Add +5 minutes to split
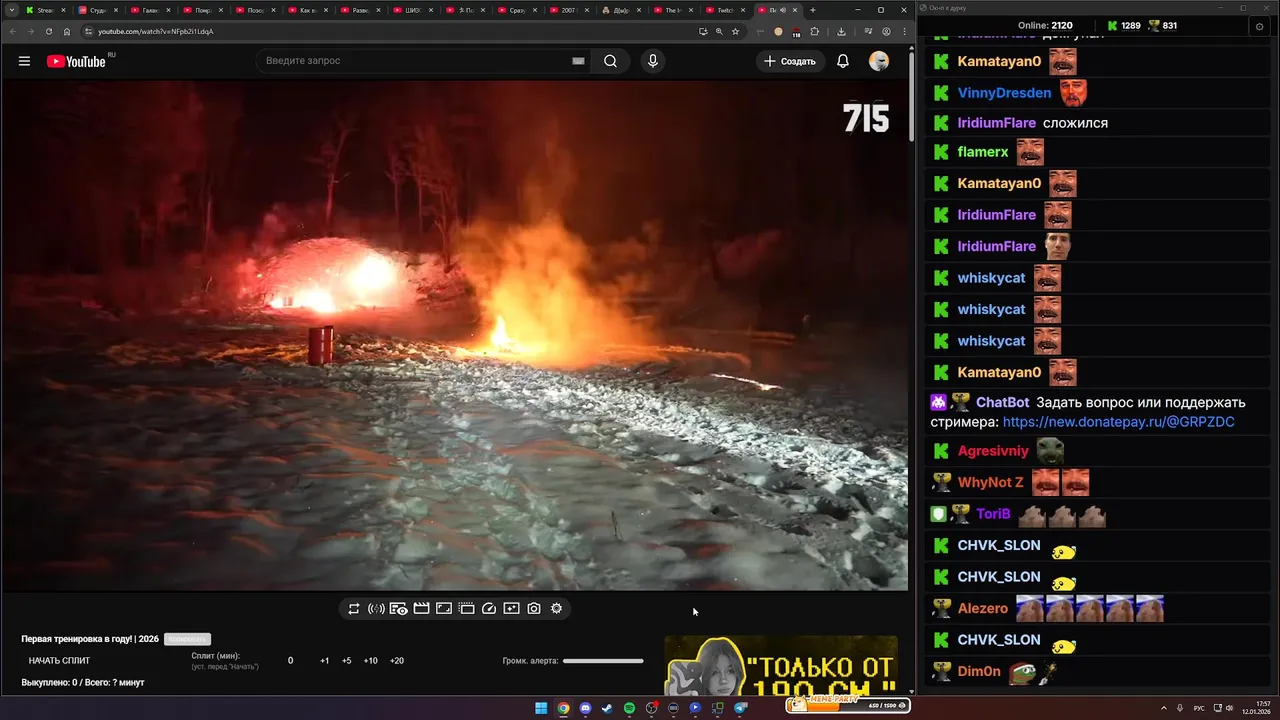The height and width of the screenshot is (720, 1280). 346,661
